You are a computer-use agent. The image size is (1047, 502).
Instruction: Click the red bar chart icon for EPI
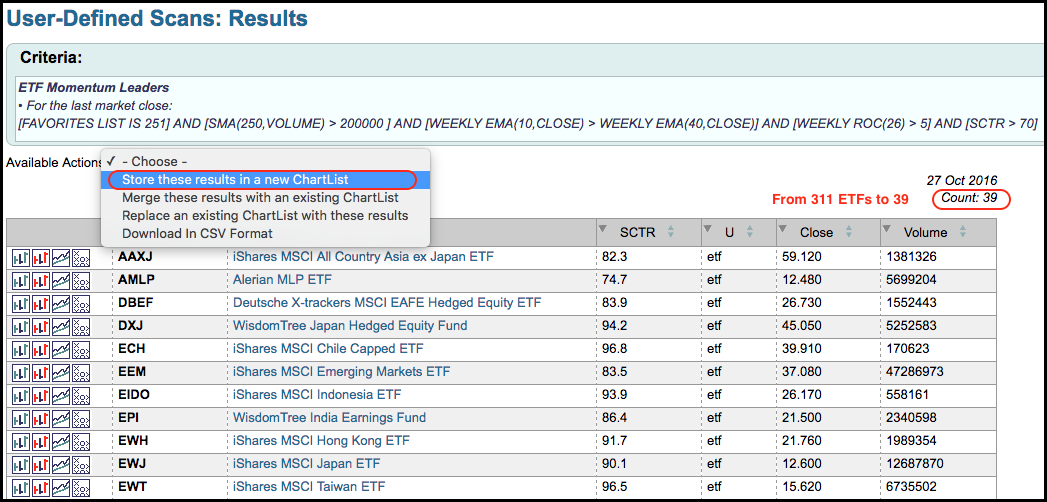click(41, 419)
